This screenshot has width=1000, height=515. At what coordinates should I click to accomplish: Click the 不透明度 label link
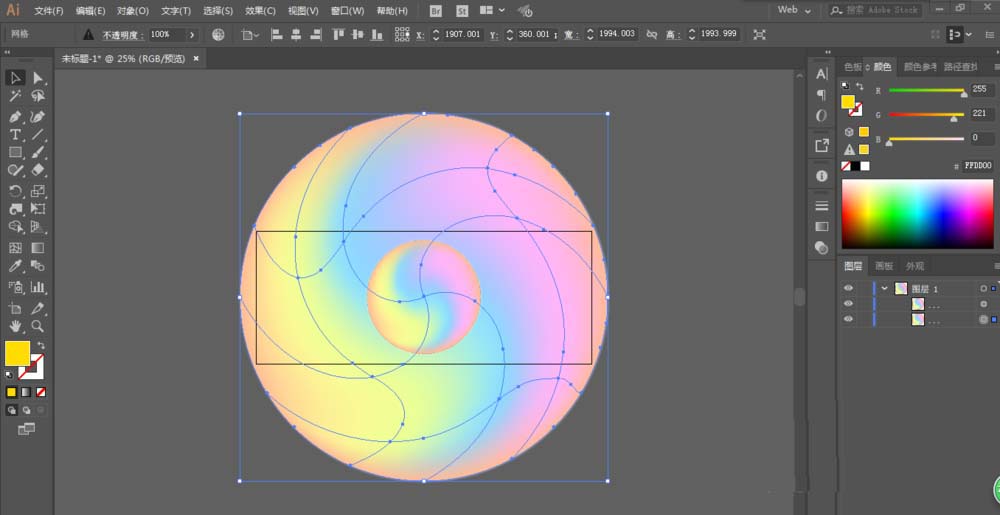point(122,34)
